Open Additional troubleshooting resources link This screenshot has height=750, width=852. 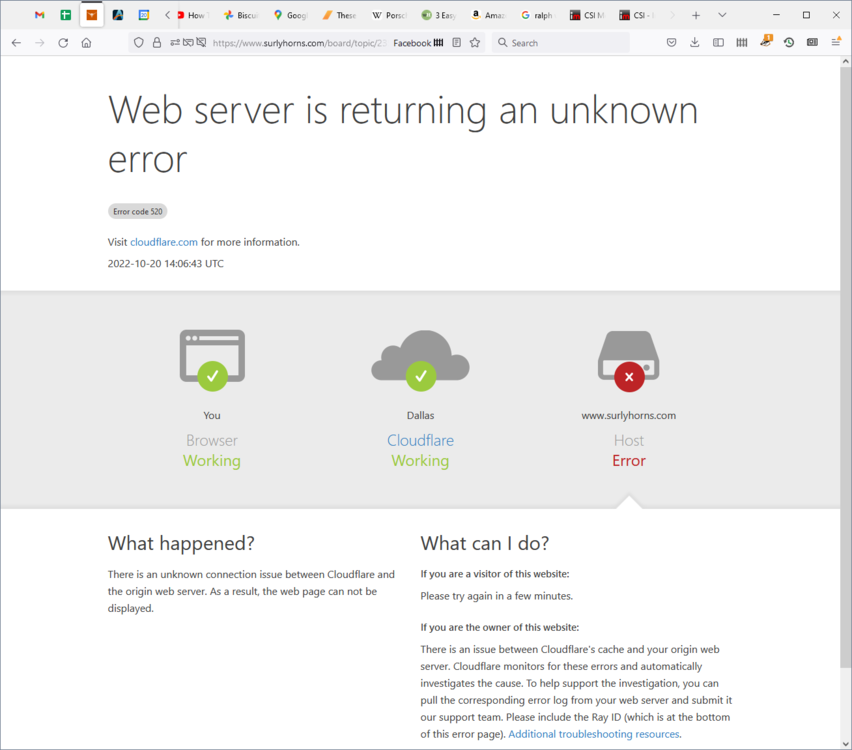[x=594, y=734]
